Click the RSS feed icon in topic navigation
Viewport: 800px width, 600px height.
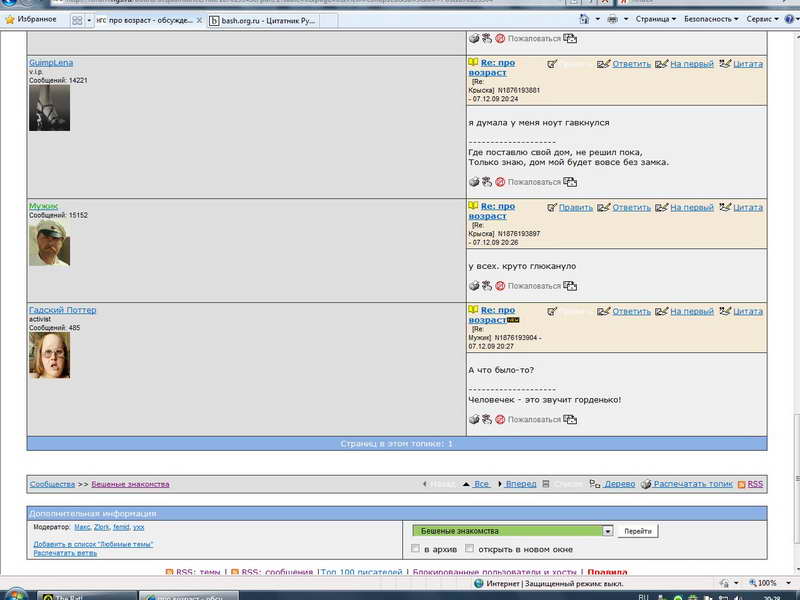tap(742, 484)
